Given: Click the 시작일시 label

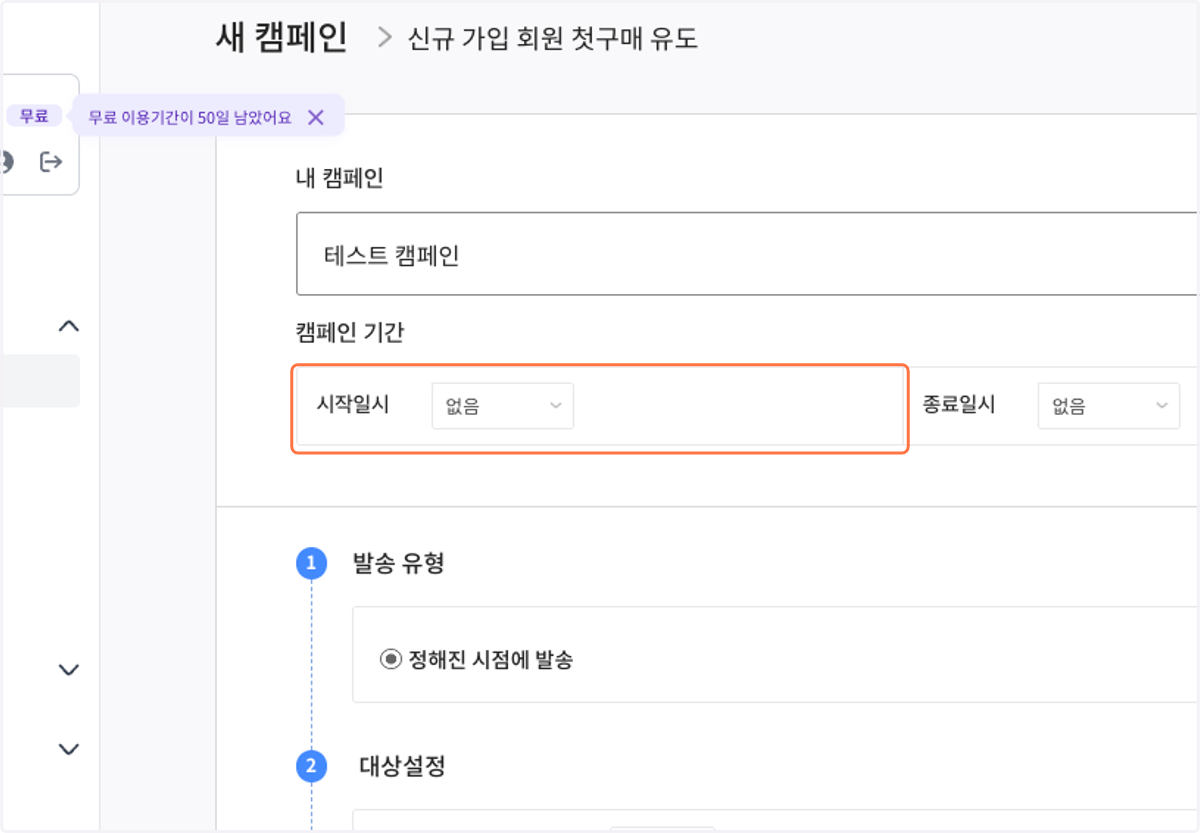Looking at the screenshot, I should [x=352, y=405].
